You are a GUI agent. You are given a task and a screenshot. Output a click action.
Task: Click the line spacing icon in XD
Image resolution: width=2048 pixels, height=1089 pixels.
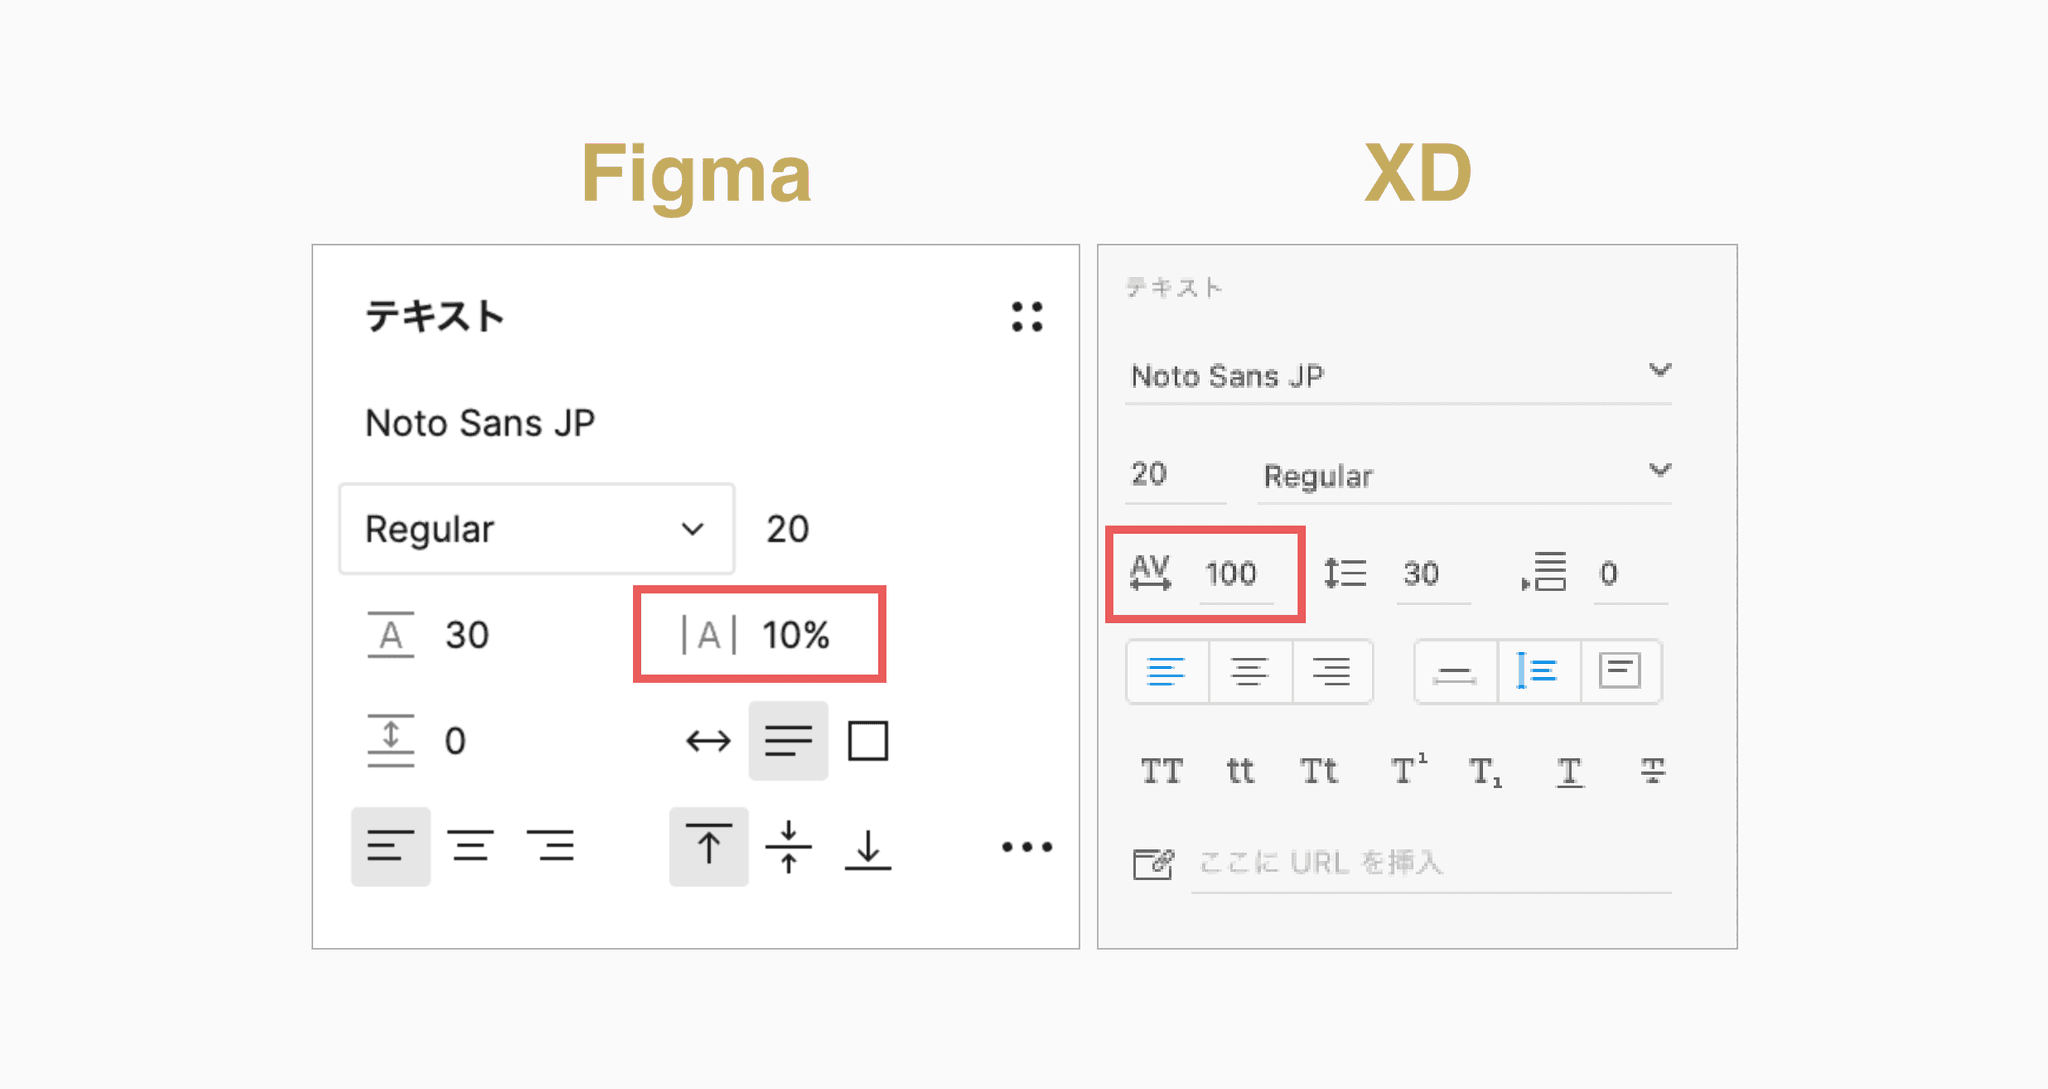(1345, 574)
